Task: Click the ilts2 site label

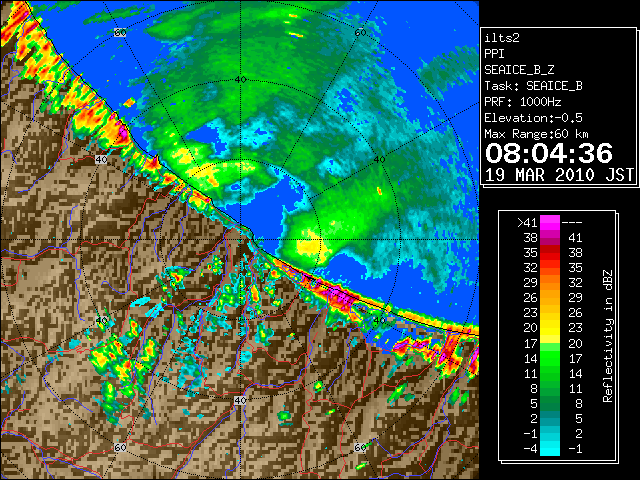Action: (502, 38)
